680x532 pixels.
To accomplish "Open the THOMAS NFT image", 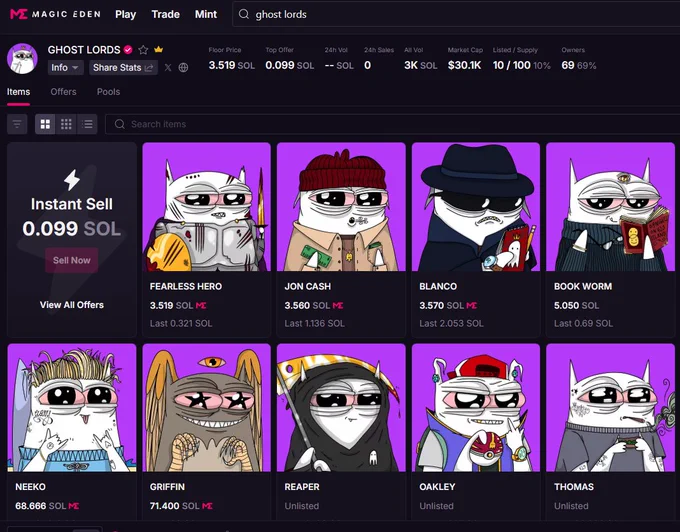I will pyautogui.click(x=611, y=408).
